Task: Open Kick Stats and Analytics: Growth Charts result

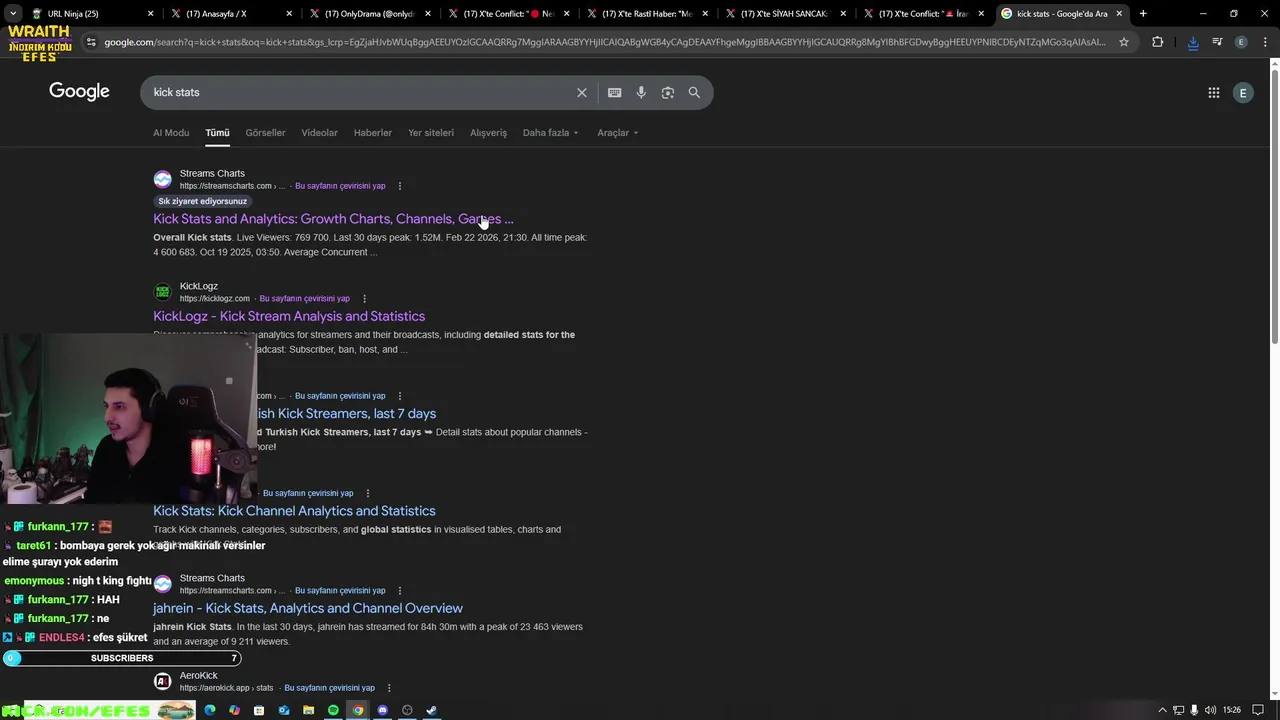Action: pyautogui.click(x=333, y=219)
